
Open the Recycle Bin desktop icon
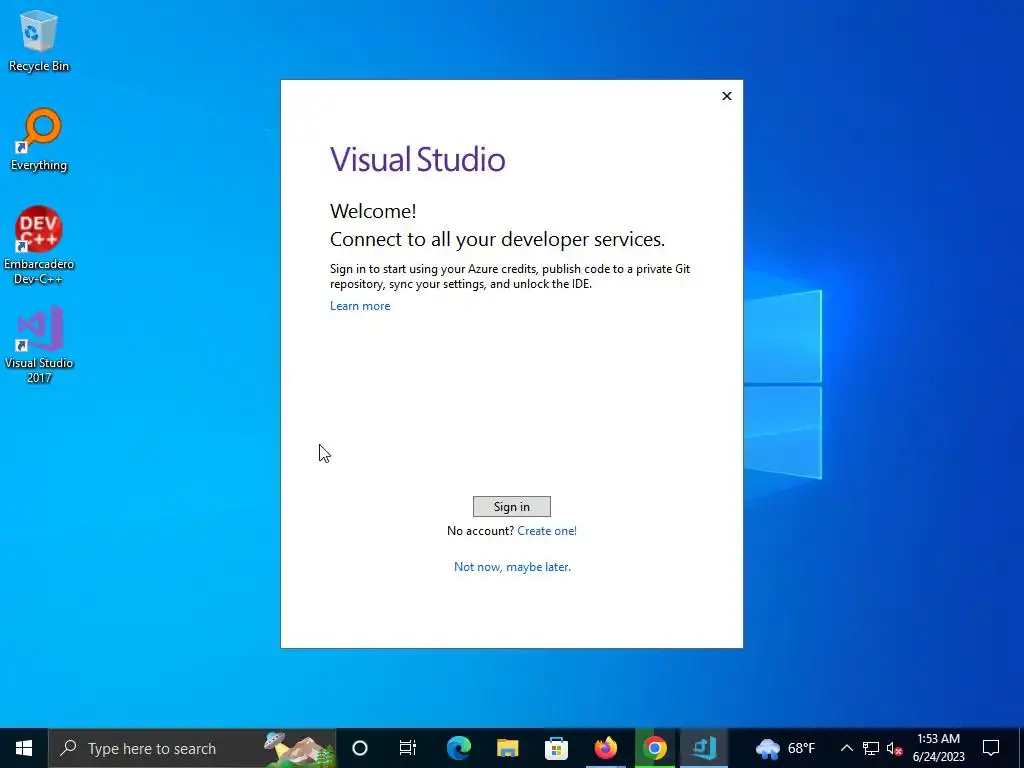(39, 40)
